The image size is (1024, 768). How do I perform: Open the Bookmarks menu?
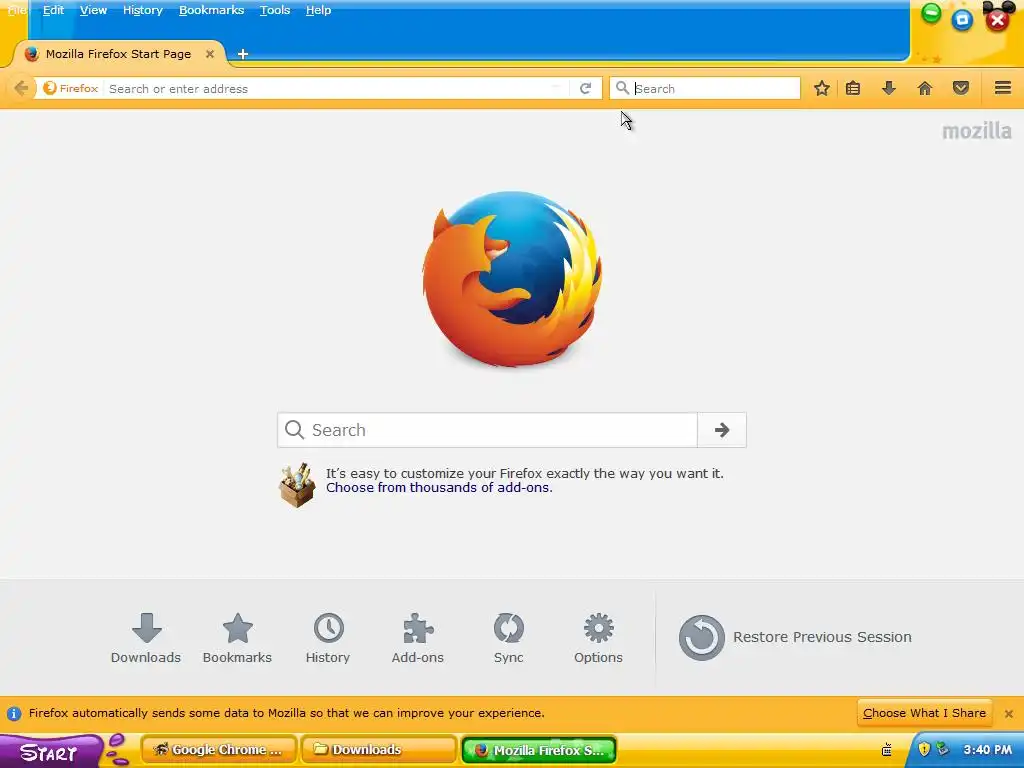click(212, 10)
